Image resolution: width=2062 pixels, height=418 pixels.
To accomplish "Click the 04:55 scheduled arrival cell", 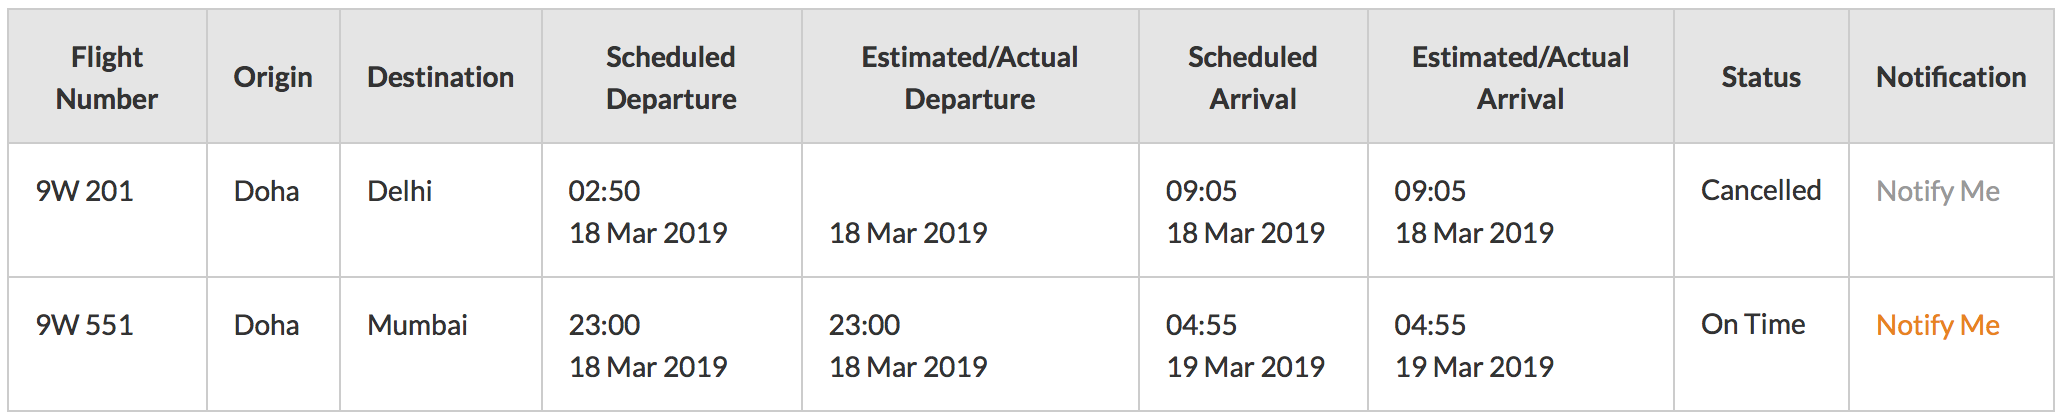I will [x=1253, y=344].
